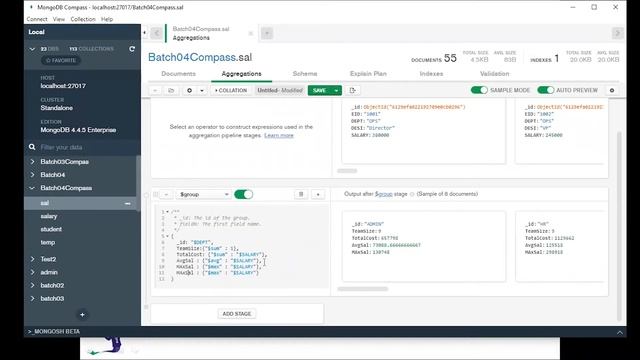Switch to the Schema tab
The height and width of the screenshot is (360, 640).
click(x=305, y=73)
